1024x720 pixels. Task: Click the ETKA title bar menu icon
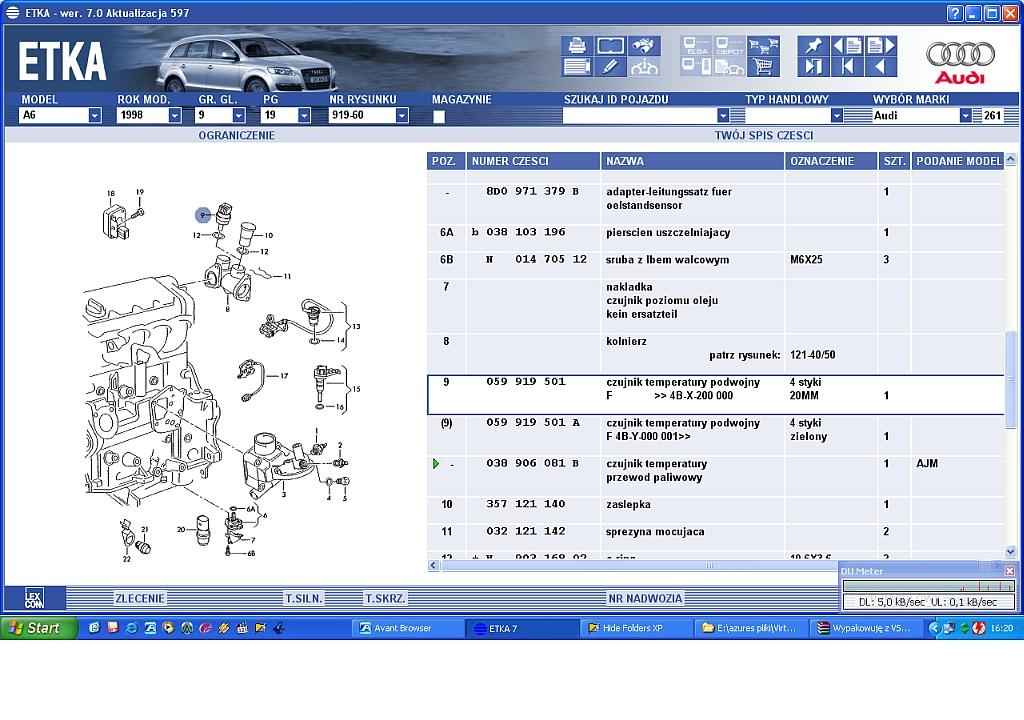click(12, 12)
